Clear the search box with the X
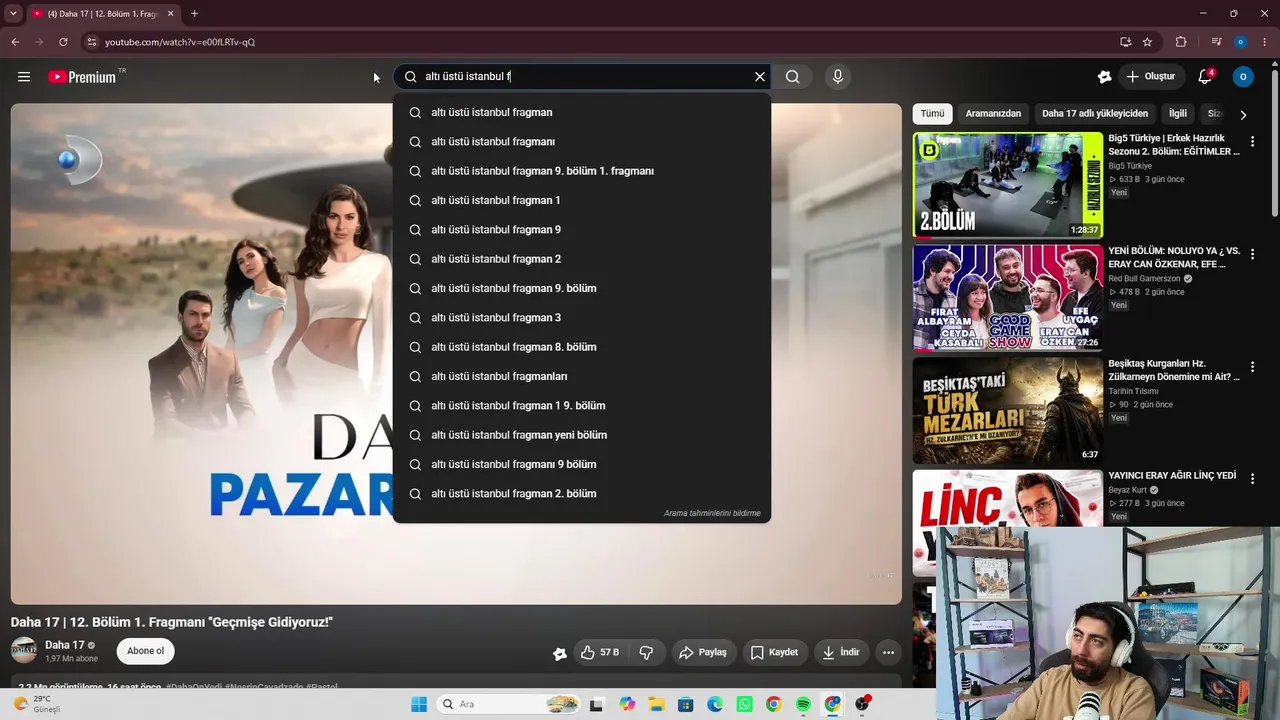The width and height of the screenshot is (1280, 720). pos(760,77)
